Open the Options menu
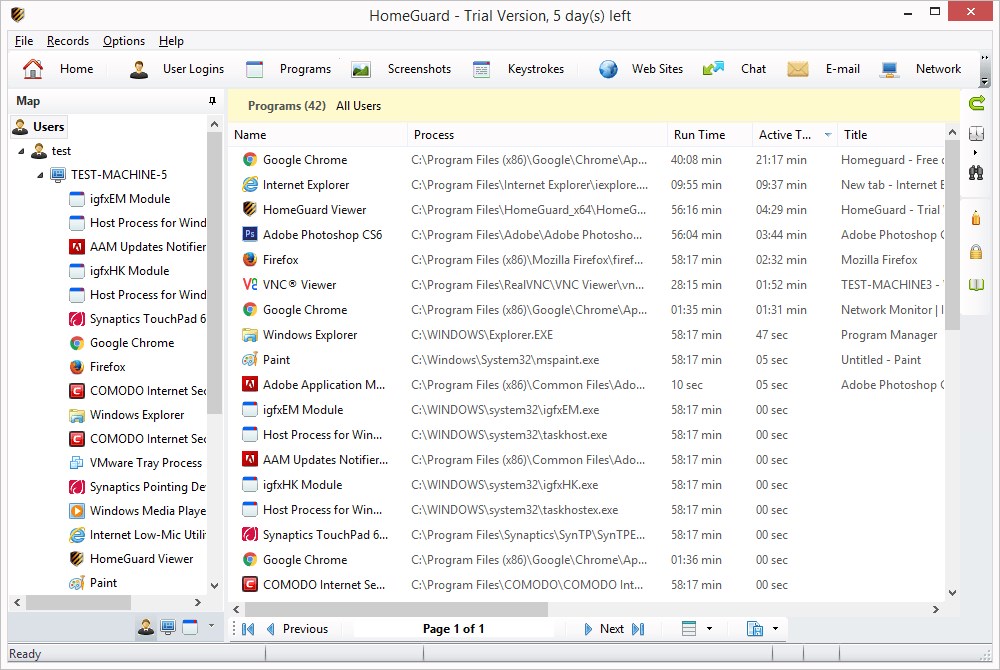1000x670 pixels. 124,41
